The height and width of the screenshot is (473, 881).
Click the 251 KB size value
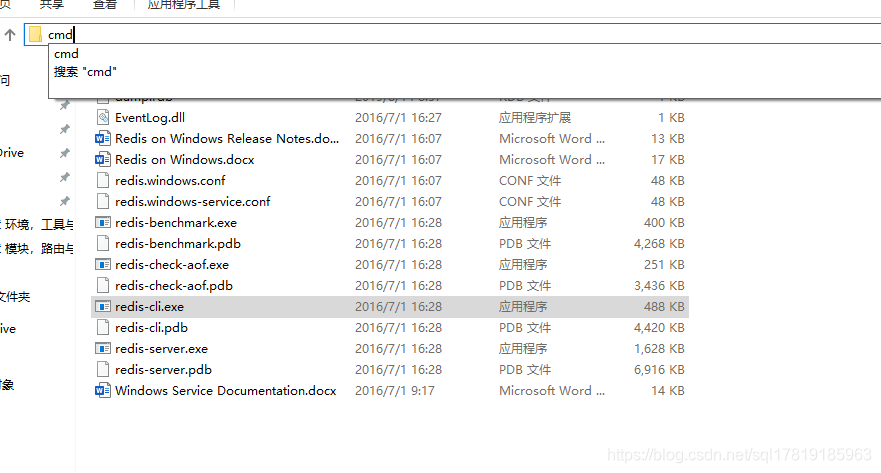point(665,265)
